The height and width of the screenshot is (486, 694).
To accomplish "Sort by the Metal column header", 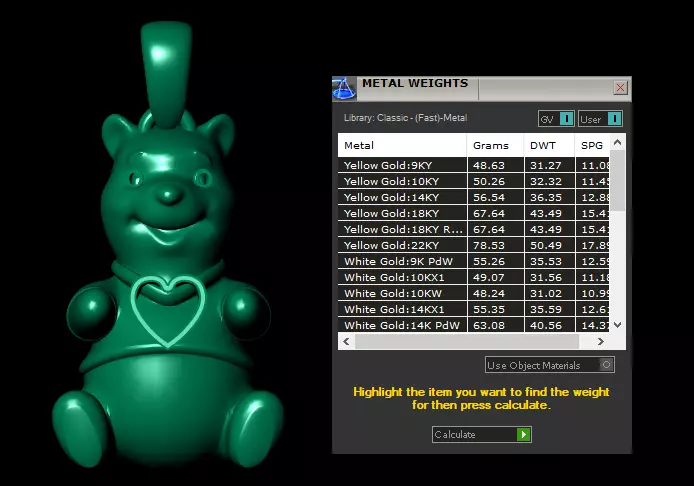I will (402, 145).
